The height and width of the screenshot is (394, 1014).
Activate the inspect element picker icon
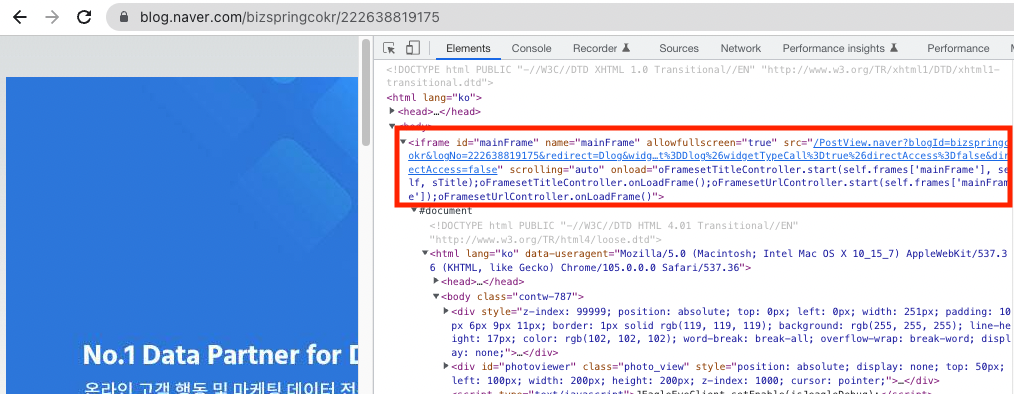389,49
